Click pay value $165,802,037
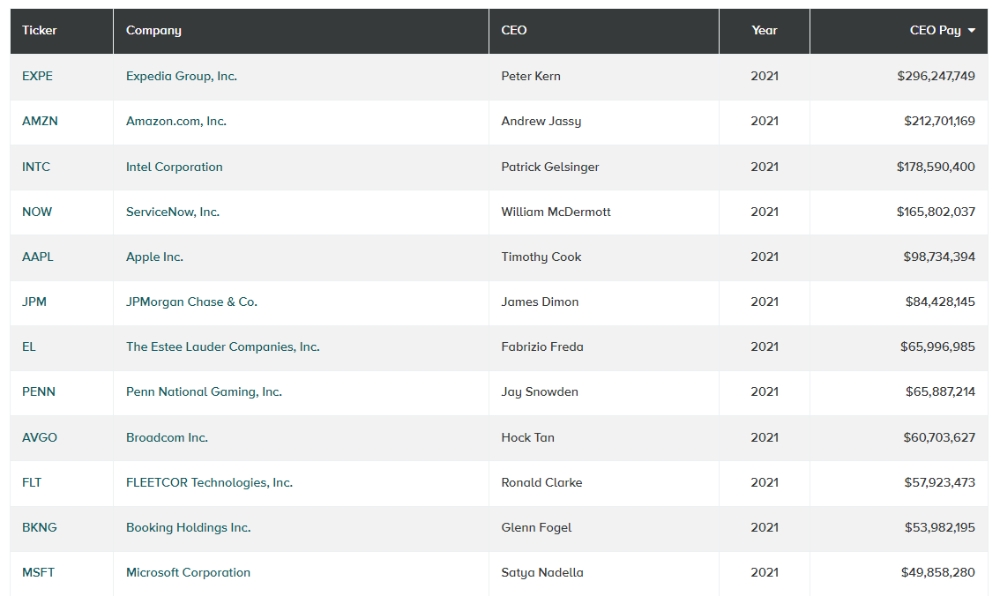1000x596 pixels. [x=936, y=212]
